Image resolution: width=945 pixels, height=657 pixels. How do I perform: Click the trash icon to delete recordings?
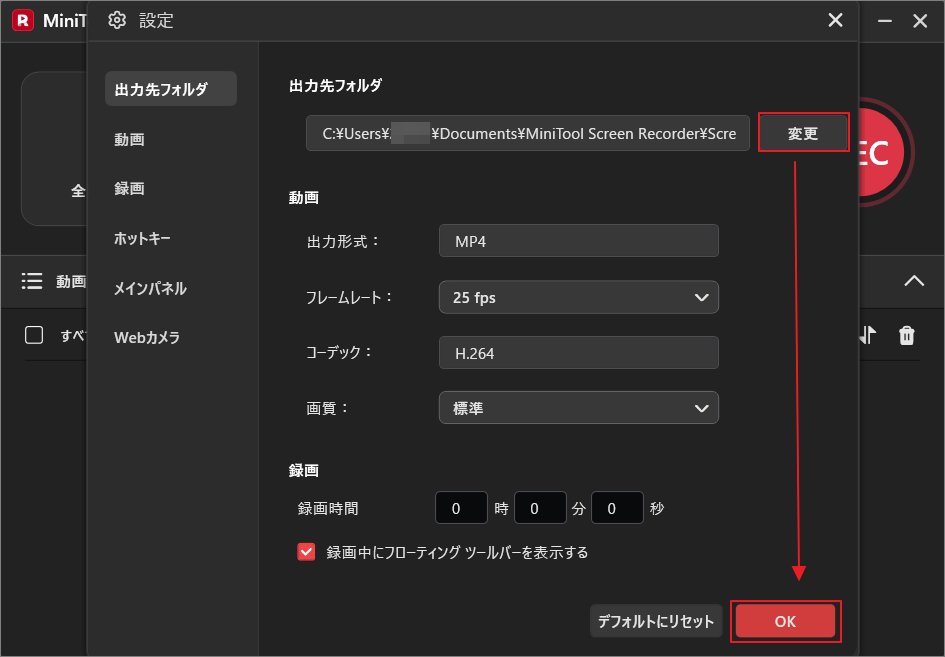point(906,335)
